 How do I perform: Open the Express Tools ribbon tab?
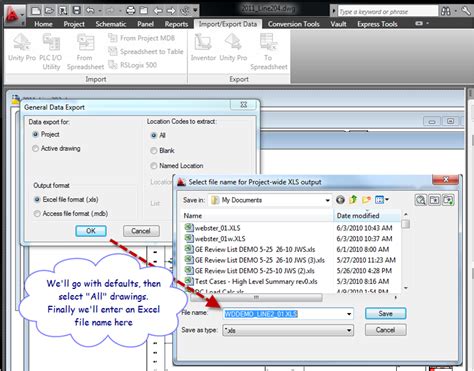[x=377, y=24]
